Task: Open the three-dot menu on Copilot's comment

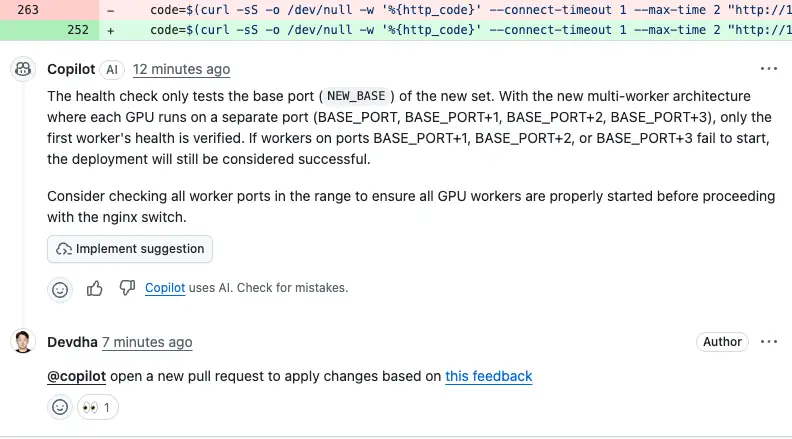Action: coord(768,69)
